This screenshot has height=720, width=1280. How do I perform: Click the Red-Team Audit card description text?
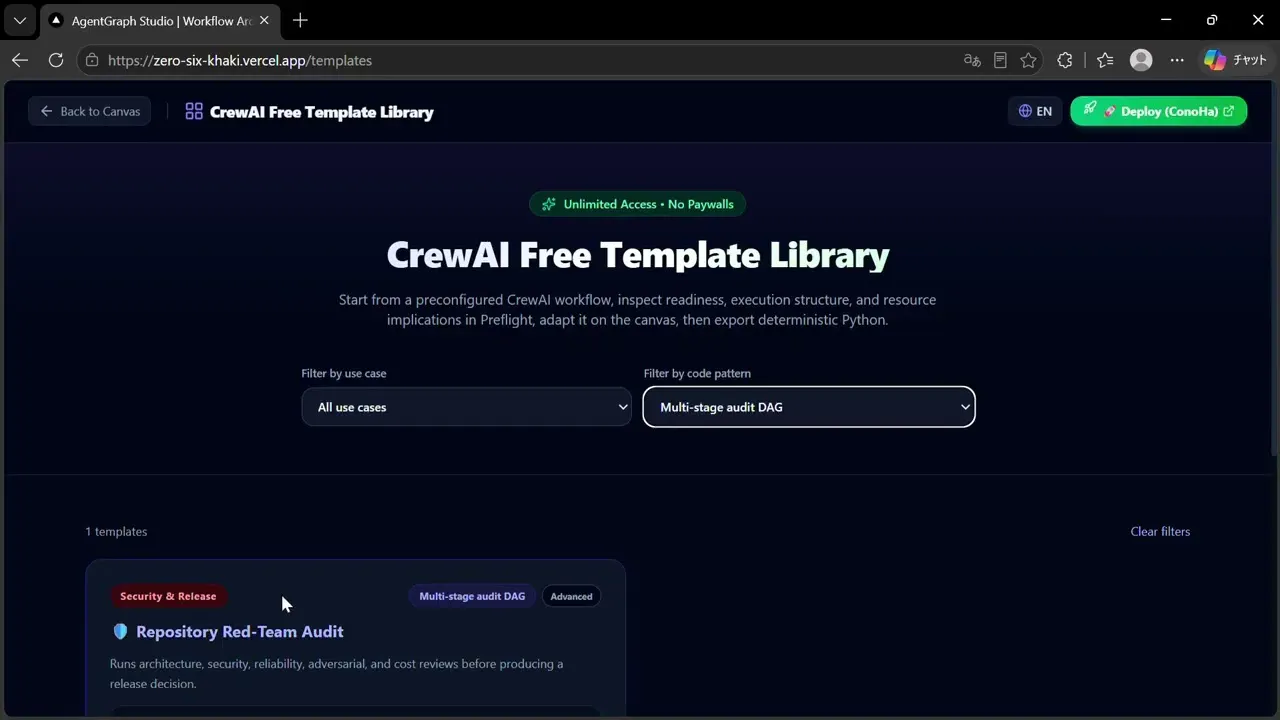click(x=336, y=674)
